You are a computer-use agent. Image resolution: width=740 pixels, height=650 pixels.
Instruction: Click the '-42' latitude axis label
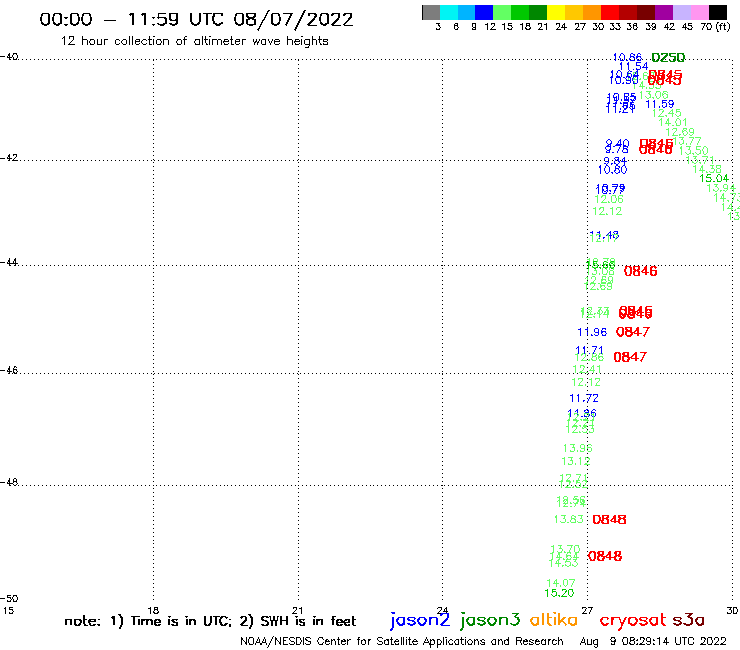tap(9, 157)
